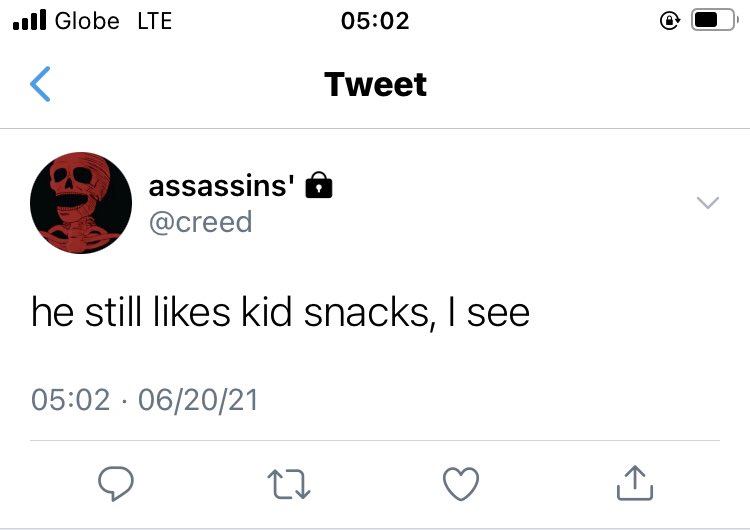Tap the 06/20/21 tweet date

(198, 400)
